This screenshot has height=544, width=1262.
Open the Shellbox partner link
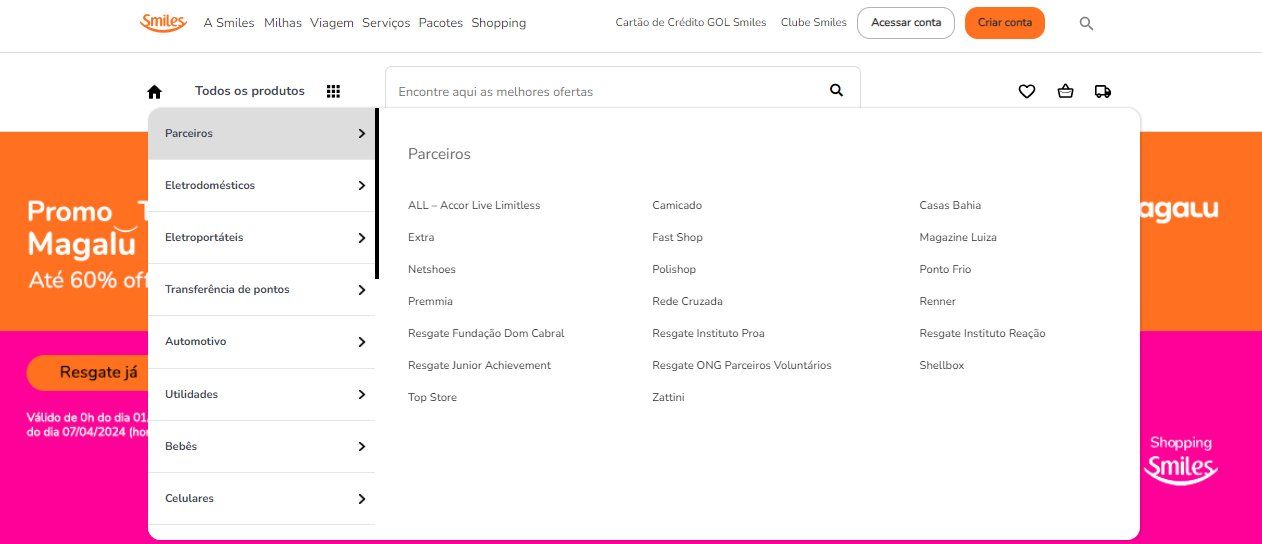(x=941, y=365)
